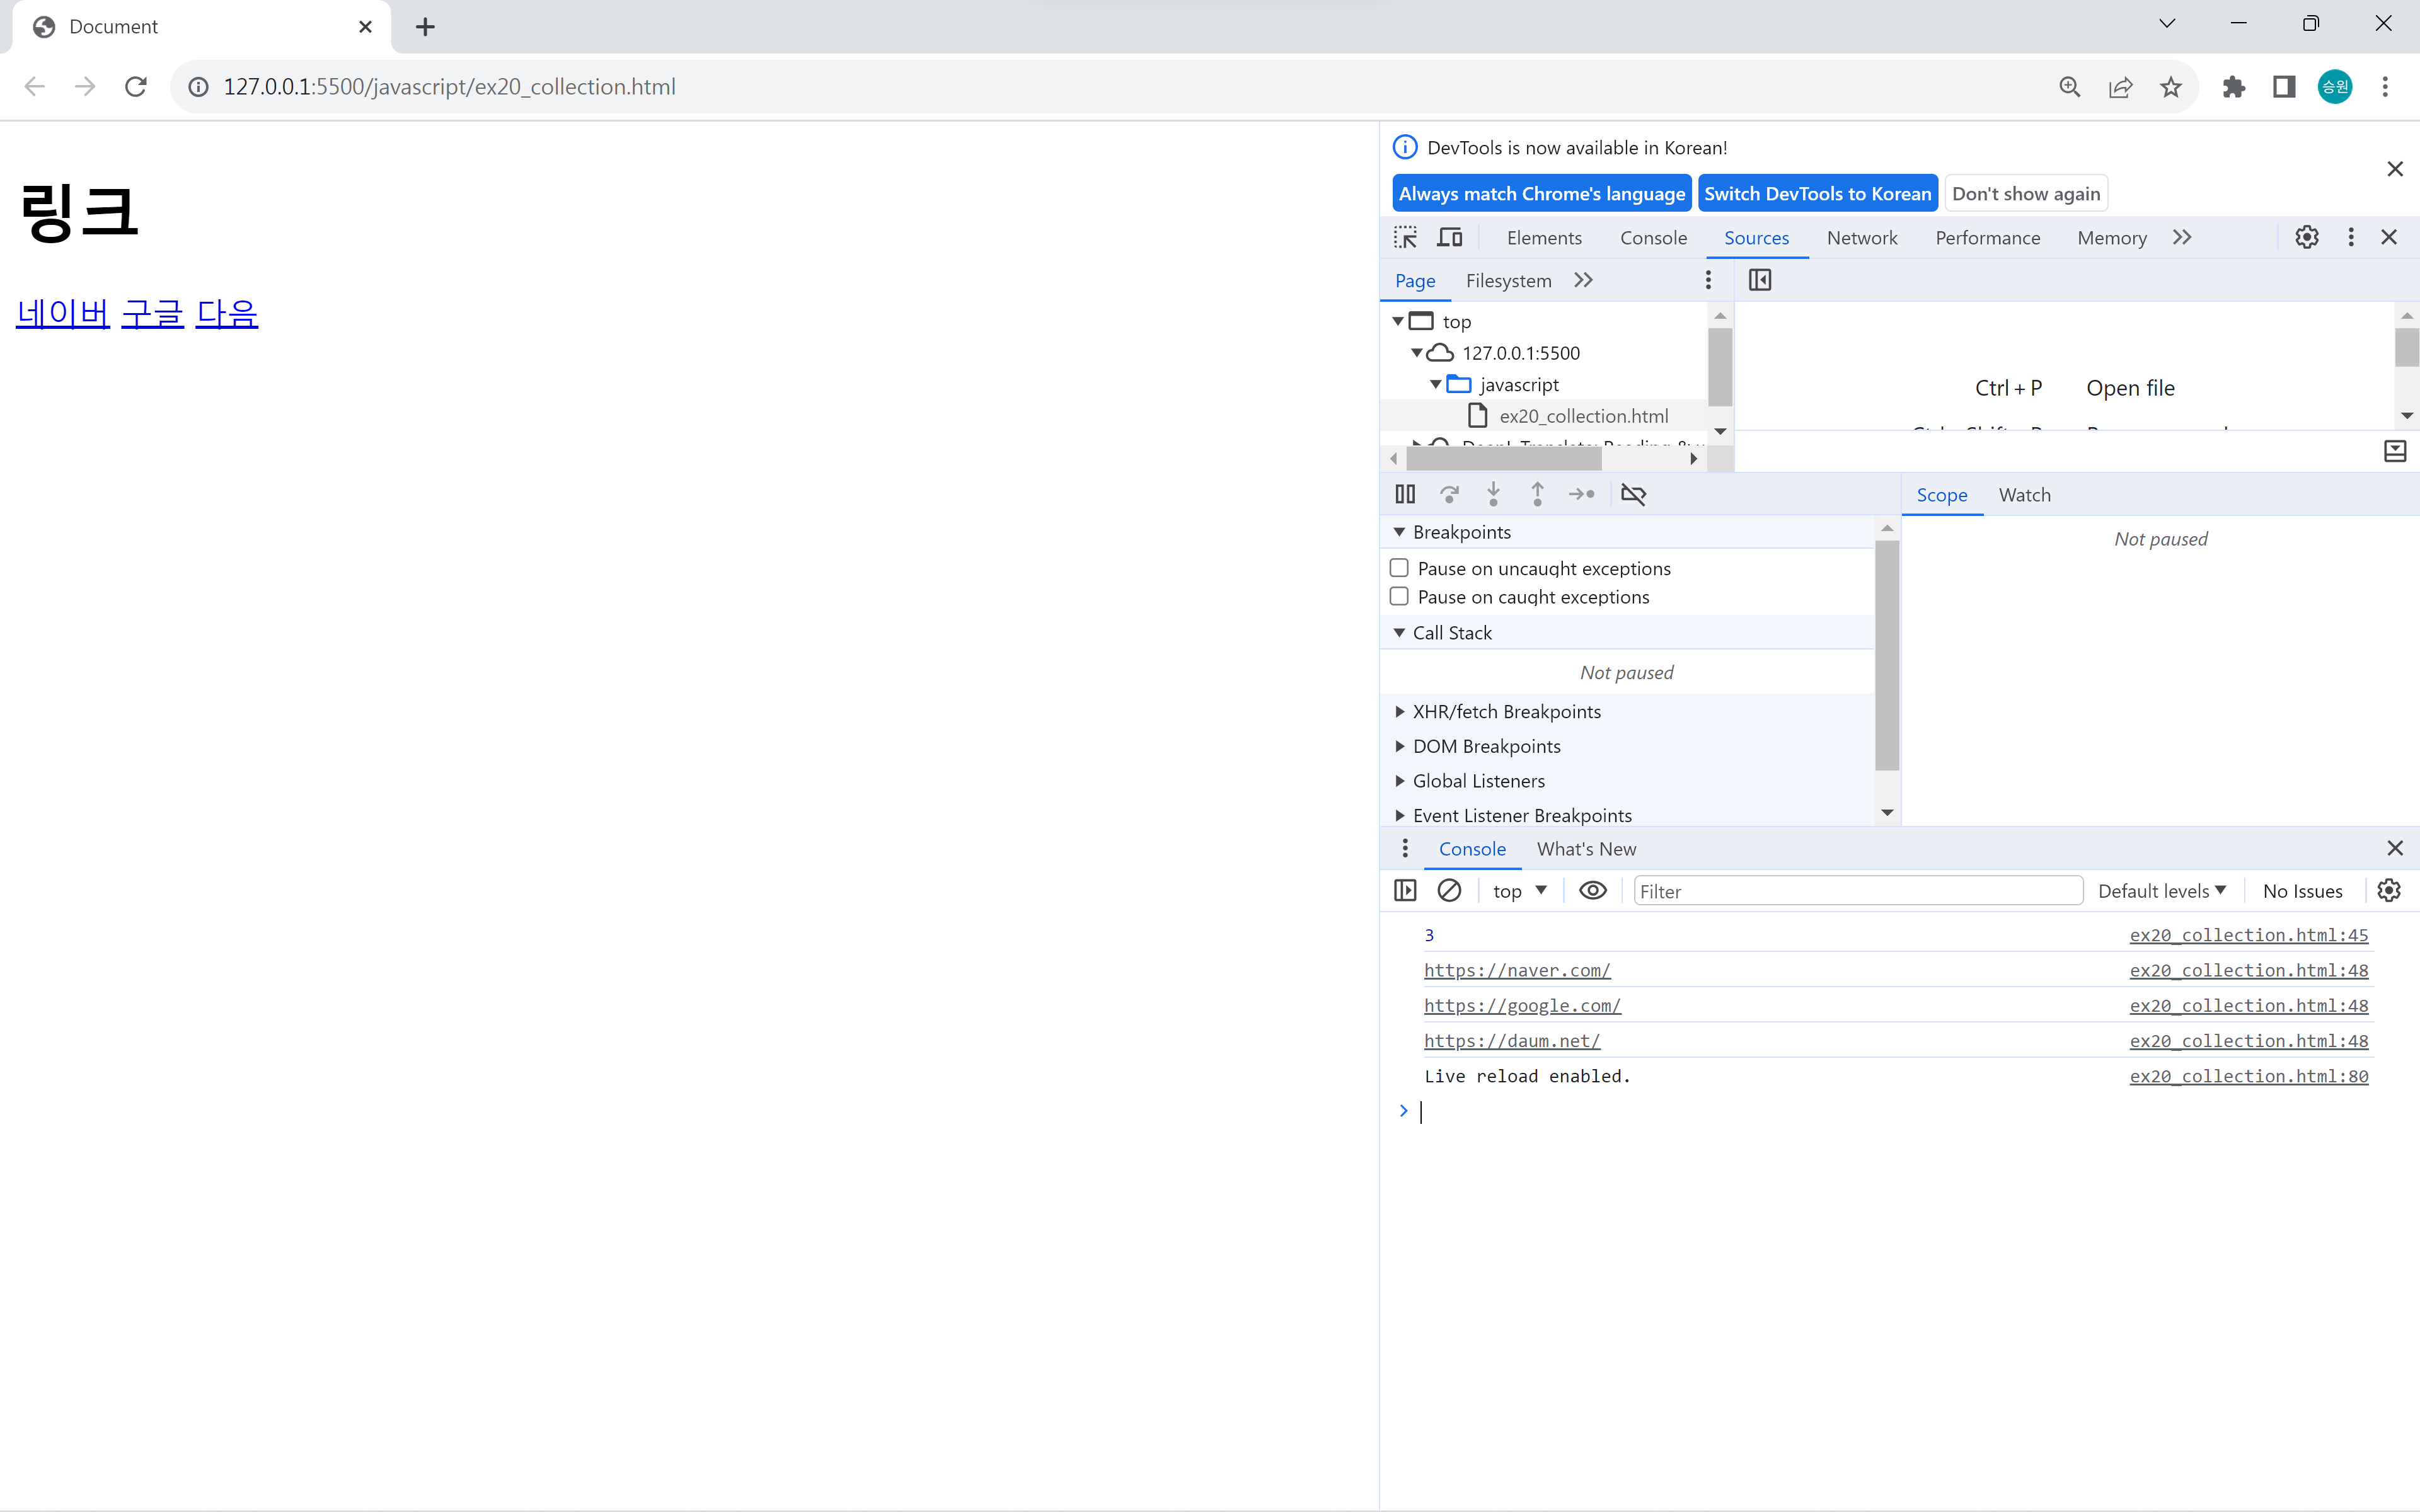Screen dimensions: 2420x1512
Task: Click the pause script execution button
Action: point(1405,494)
